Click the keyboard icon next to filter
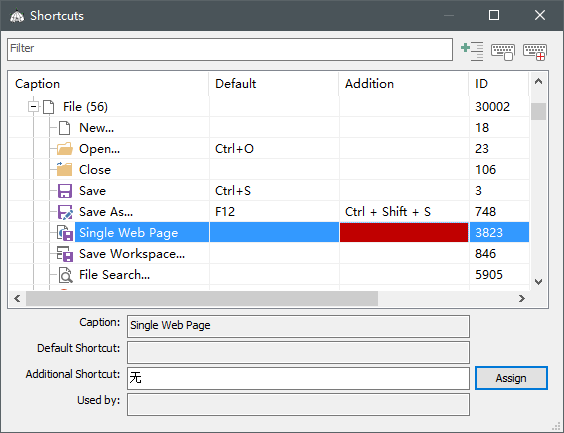 click(503, 52)
